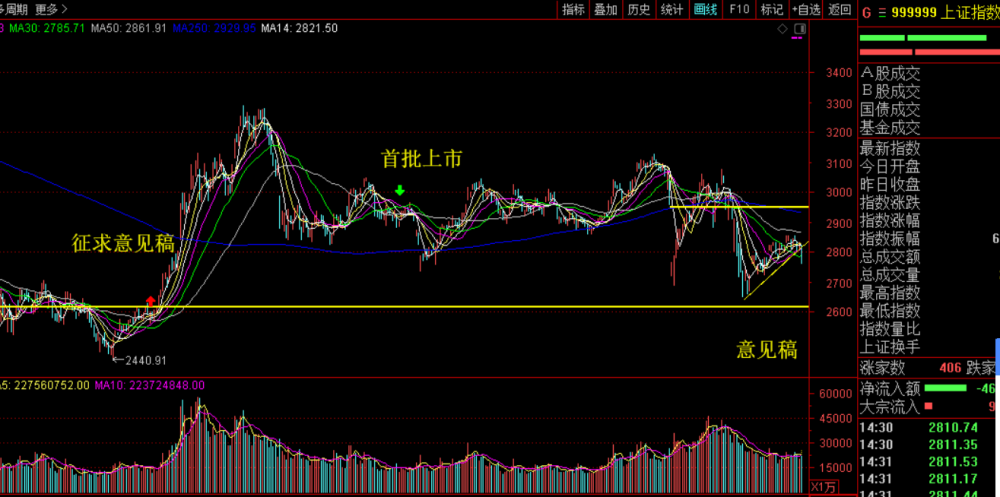Screen dimensions: 1000x497
Task: Click the 指数量比 row
Action: tap(890, 329)
